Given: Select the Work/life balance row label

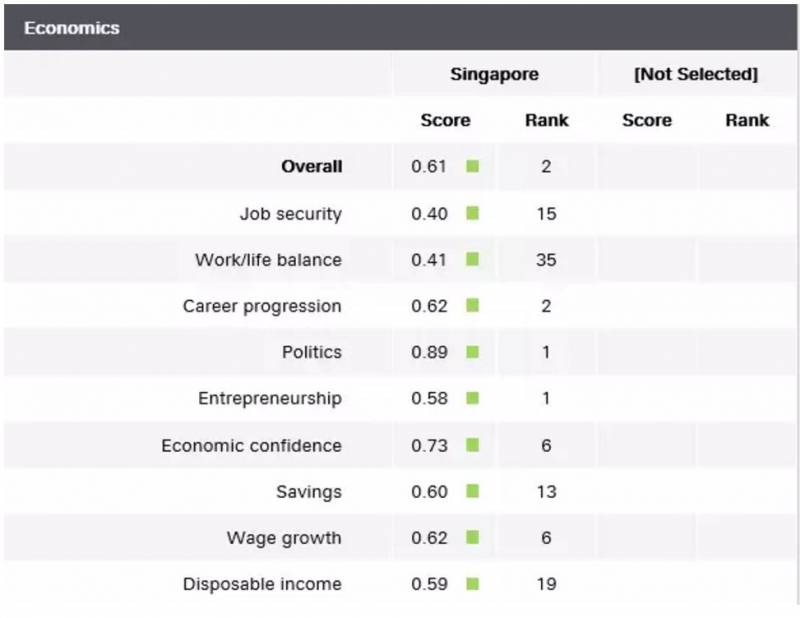Looking at the screenshot, I should [268, 260].
